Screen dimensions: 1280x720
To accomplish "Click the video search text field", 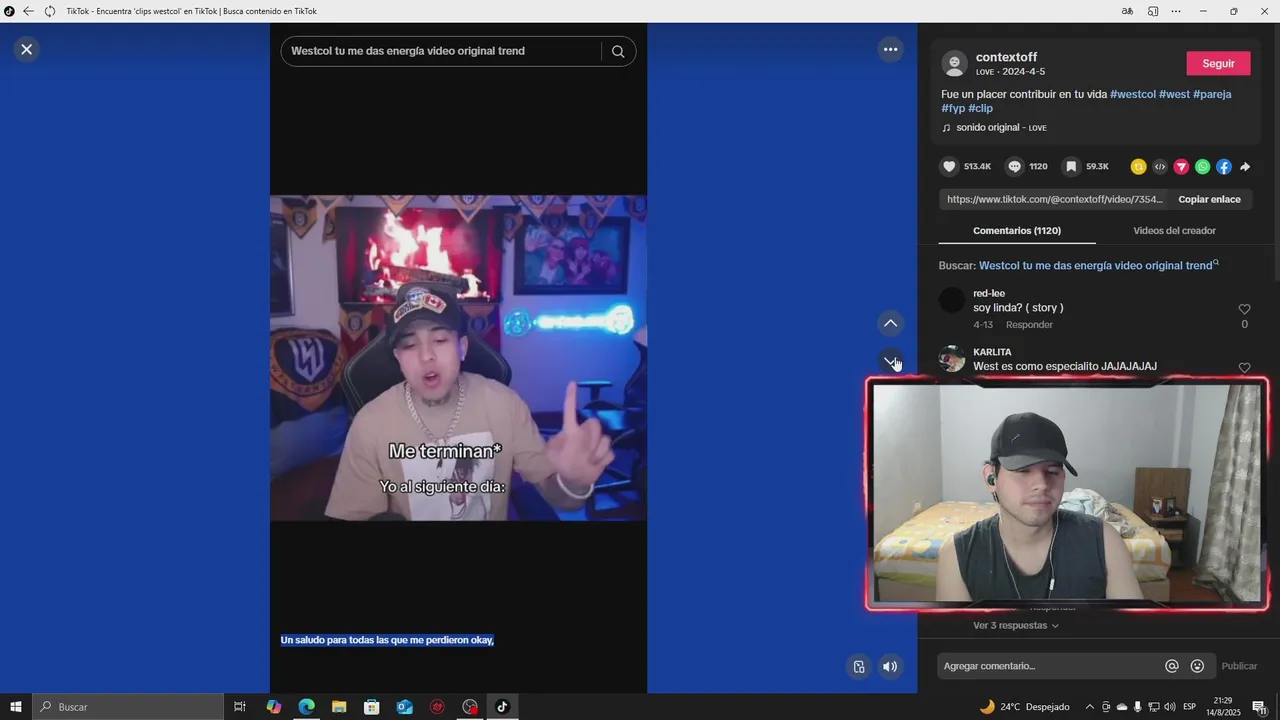I will [x=442, y=51].
